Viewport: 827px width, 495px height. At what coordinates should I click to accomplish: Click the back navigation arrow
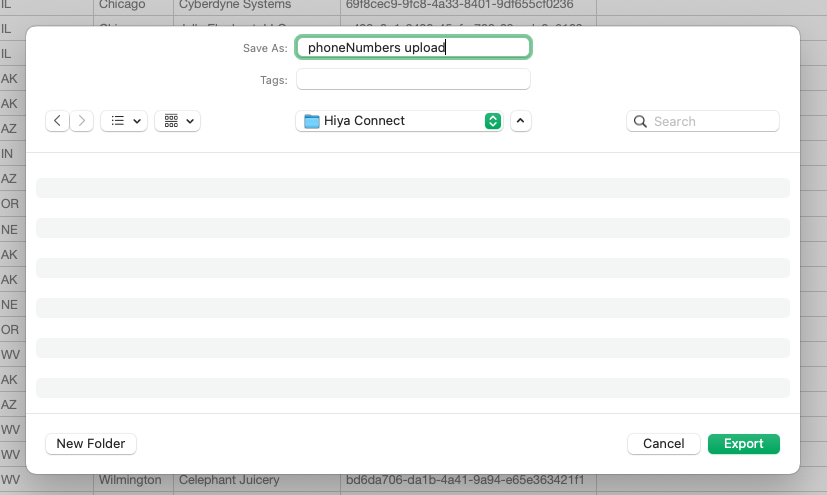pos(57,121)
